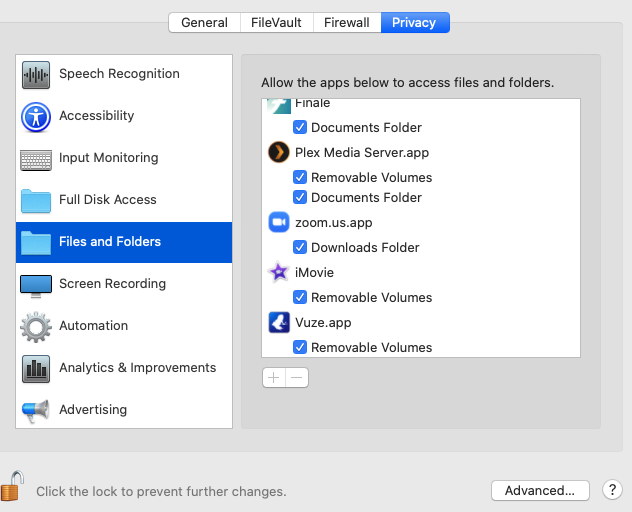Viewport: 632px width, 512px height.
Task: Disable Documents Folder under Plex Media Server
Action: [300, 198]
